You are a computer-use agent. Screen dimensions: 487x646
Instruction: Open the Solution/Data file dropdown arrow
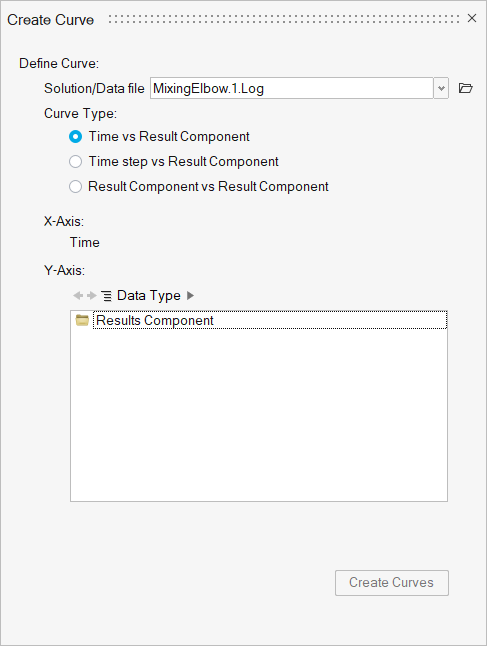[441, 88]
